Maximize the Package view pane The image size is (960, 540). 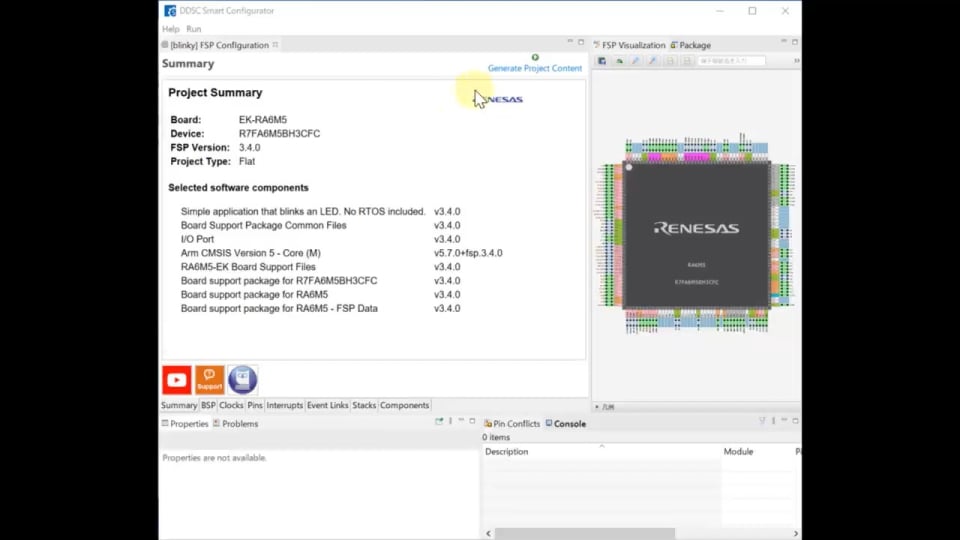tap(795, 42)
